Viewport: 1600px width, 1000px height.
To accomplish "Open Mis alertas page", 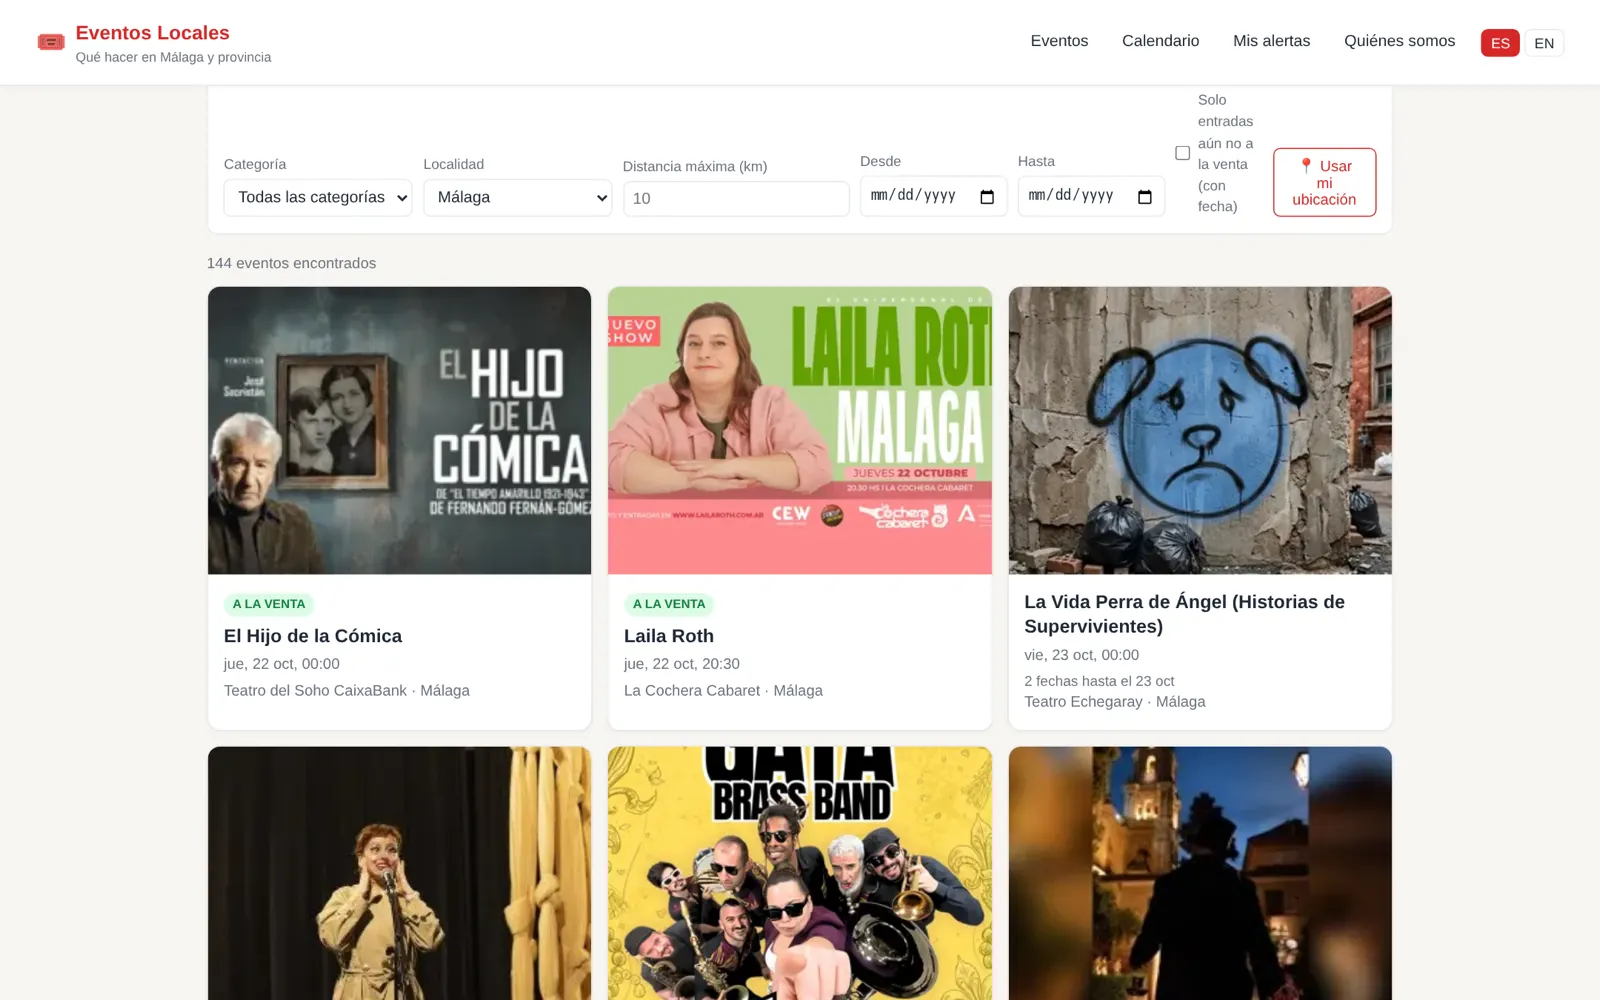I will point(1271,41).
